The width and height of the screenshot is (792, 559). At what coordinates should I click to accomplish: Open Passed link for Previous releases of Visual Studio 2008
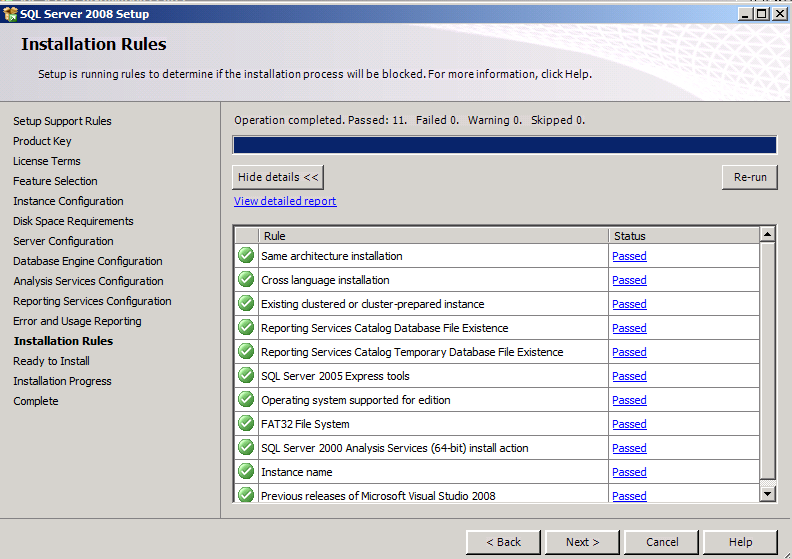[629, 496]
